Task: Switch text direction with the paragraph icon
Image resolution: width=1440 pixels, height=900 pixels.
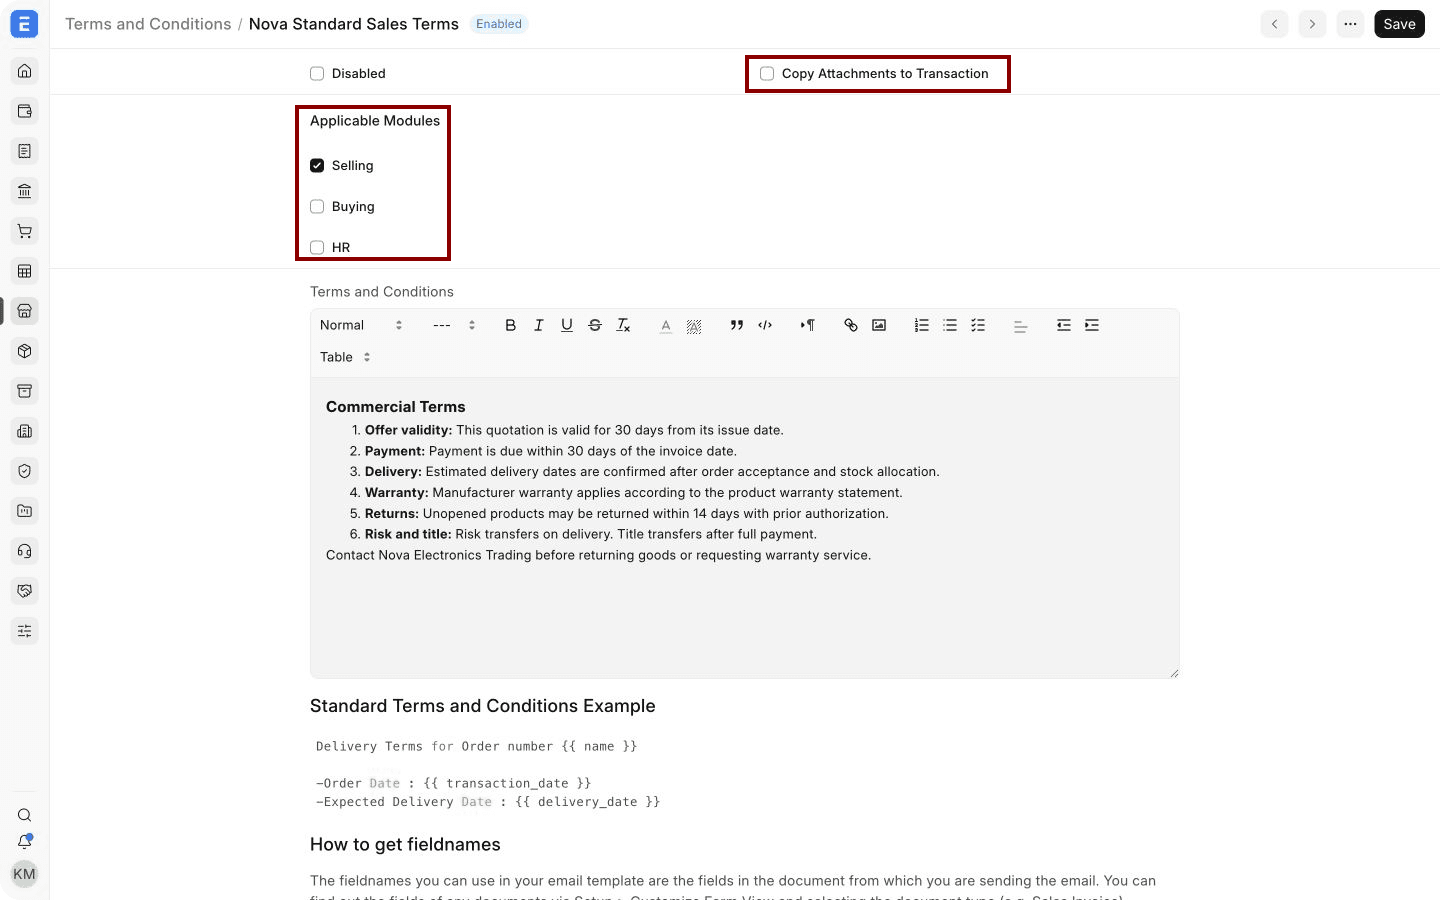Action: coord(807,325)
